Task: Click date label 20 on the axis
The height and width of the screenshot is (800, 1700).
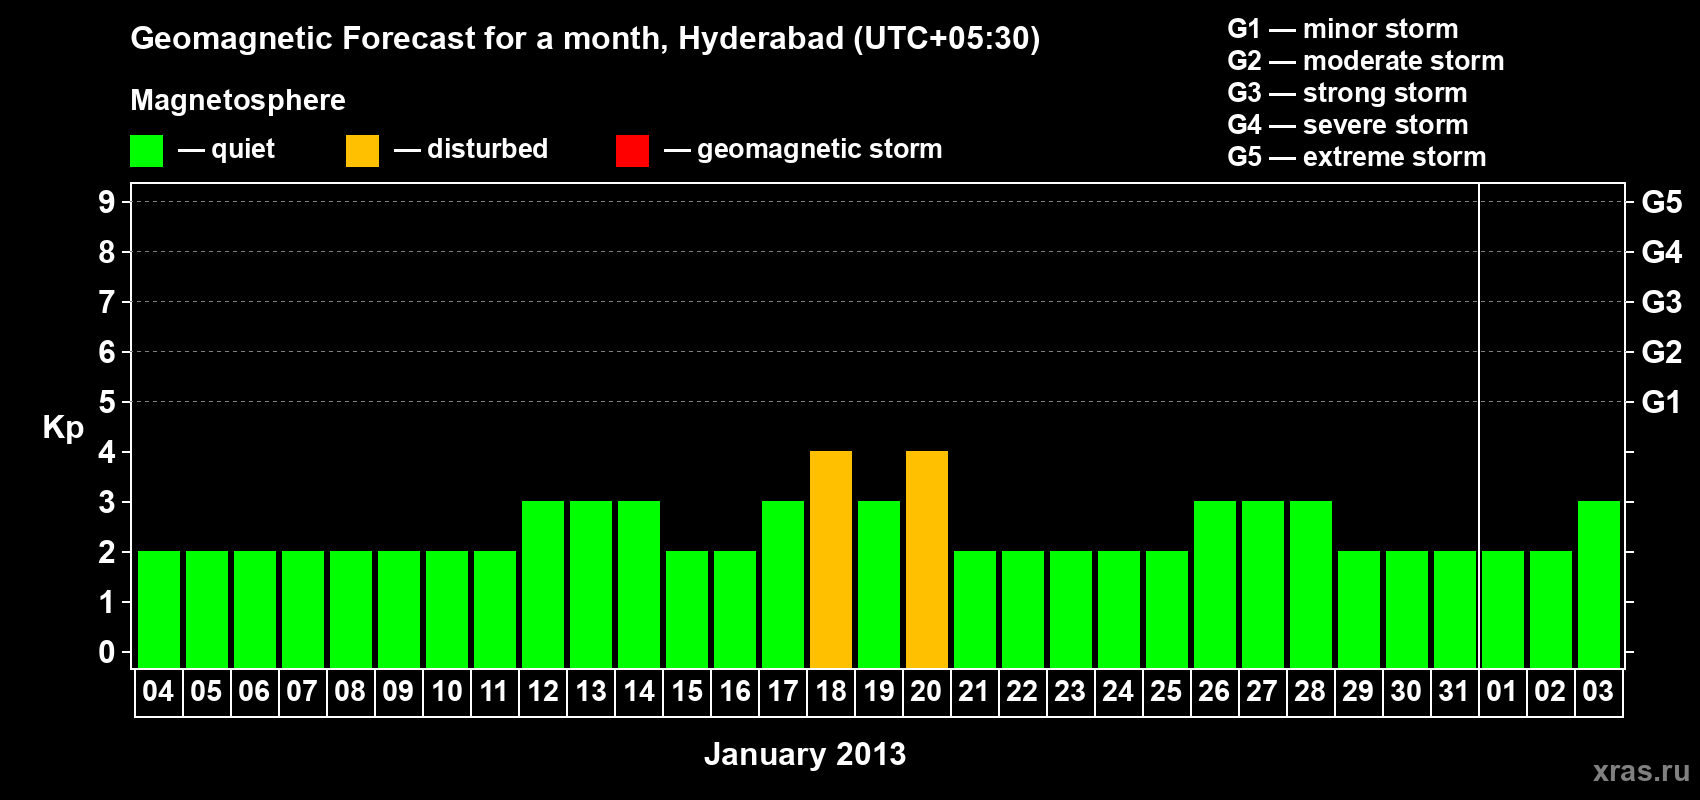Action: pyautogui.click(x=926, y=691)
